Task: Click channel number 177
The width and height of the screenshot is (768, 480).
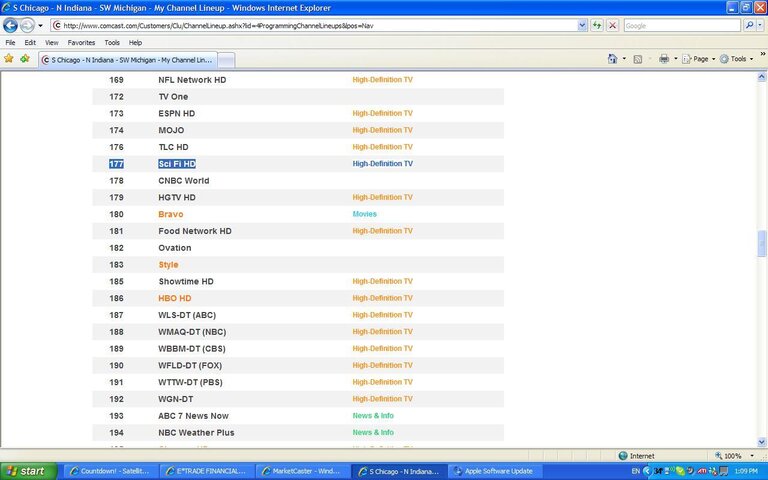Action: click(x=116, y=164)
